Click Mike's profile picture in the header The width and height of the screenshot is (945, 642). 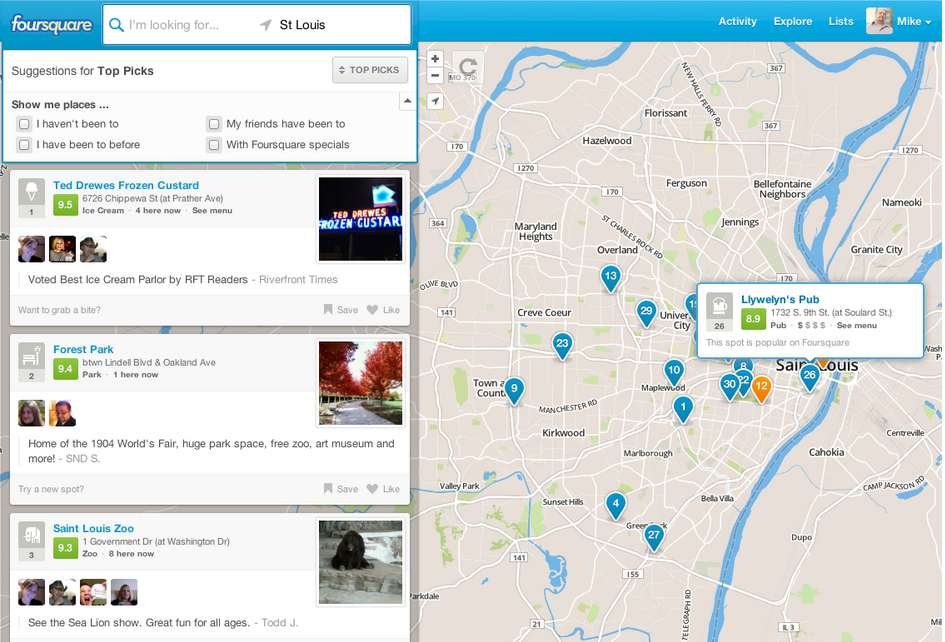879,21
